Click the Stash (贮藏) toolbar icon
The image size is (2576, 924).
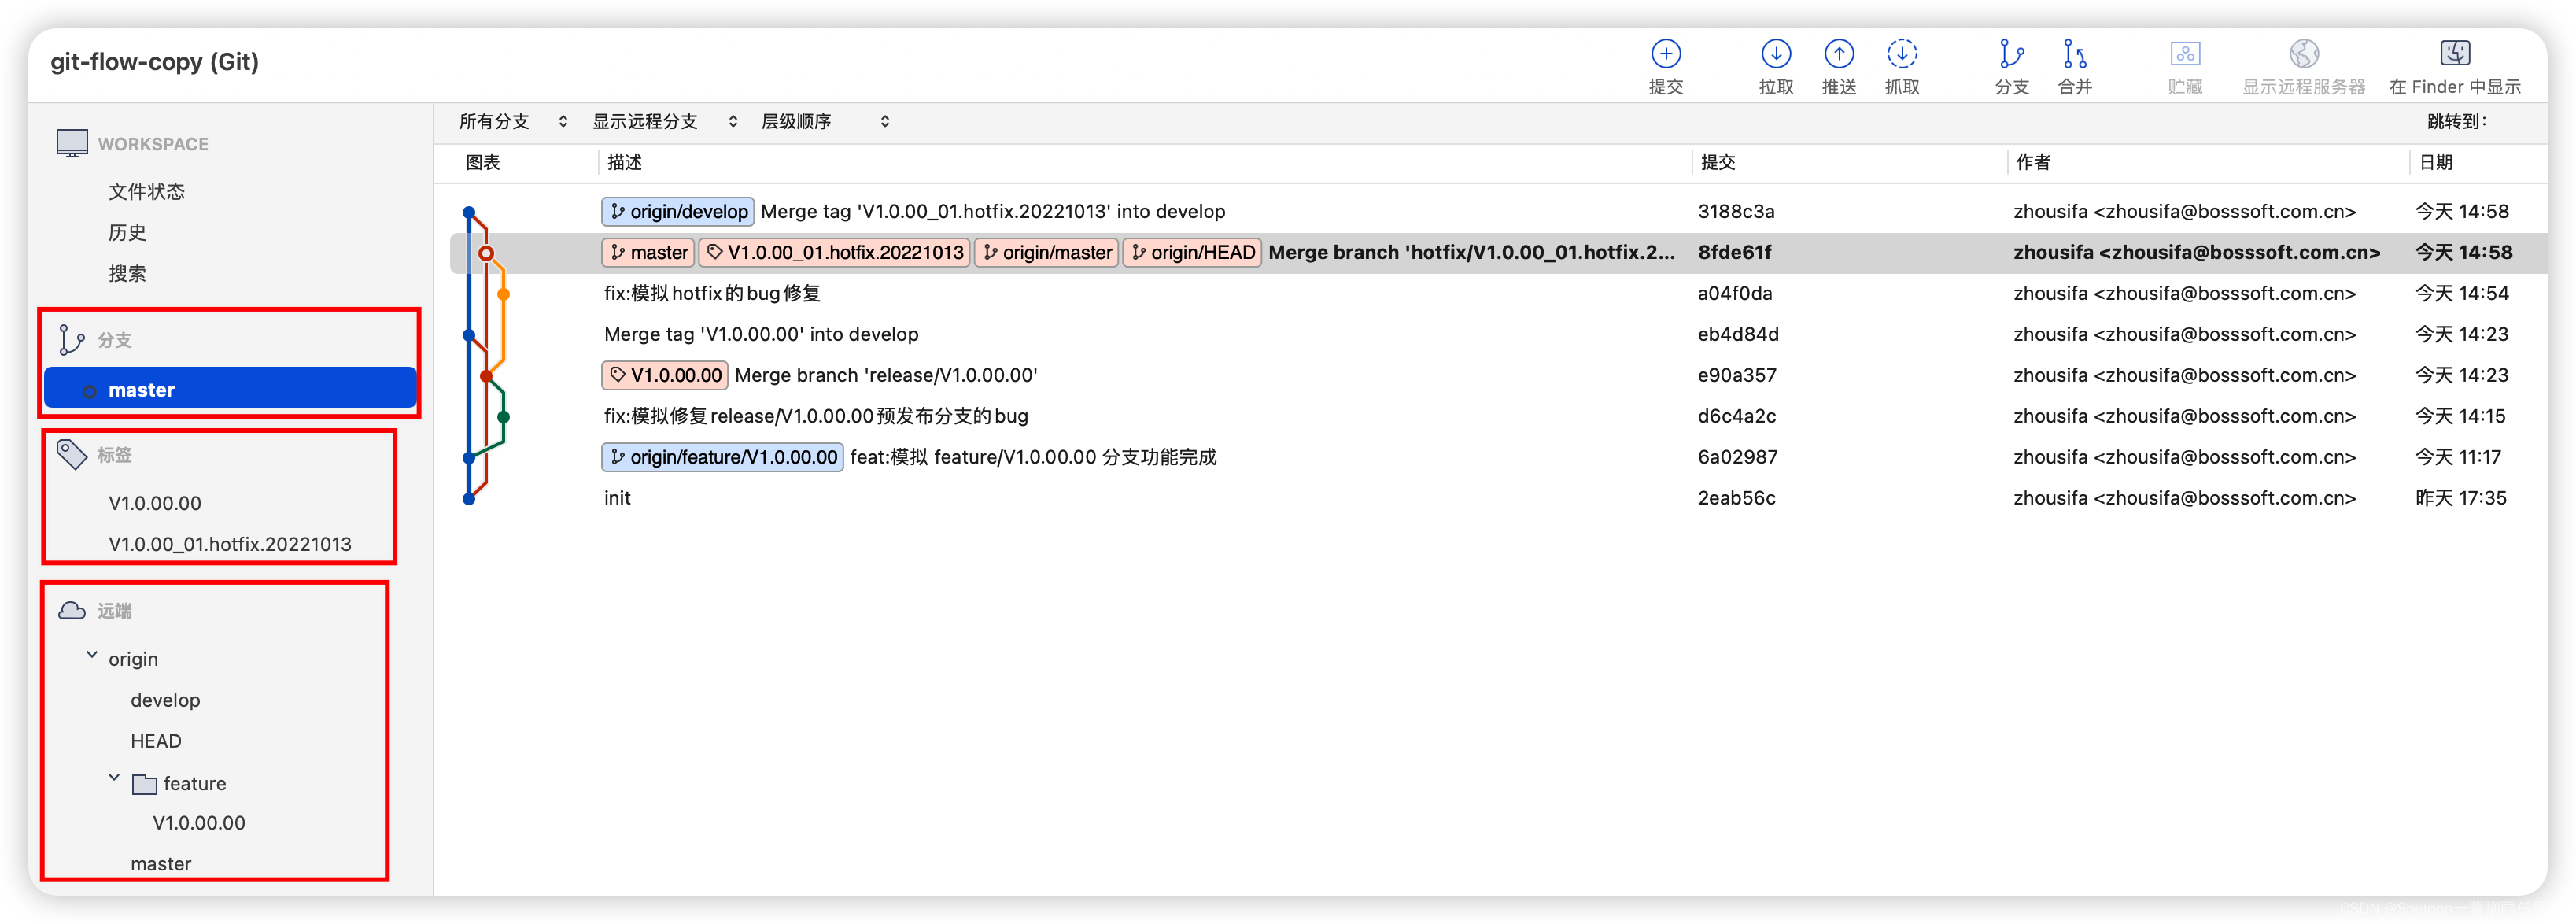pyautogui.click(x=2185, y=54)
